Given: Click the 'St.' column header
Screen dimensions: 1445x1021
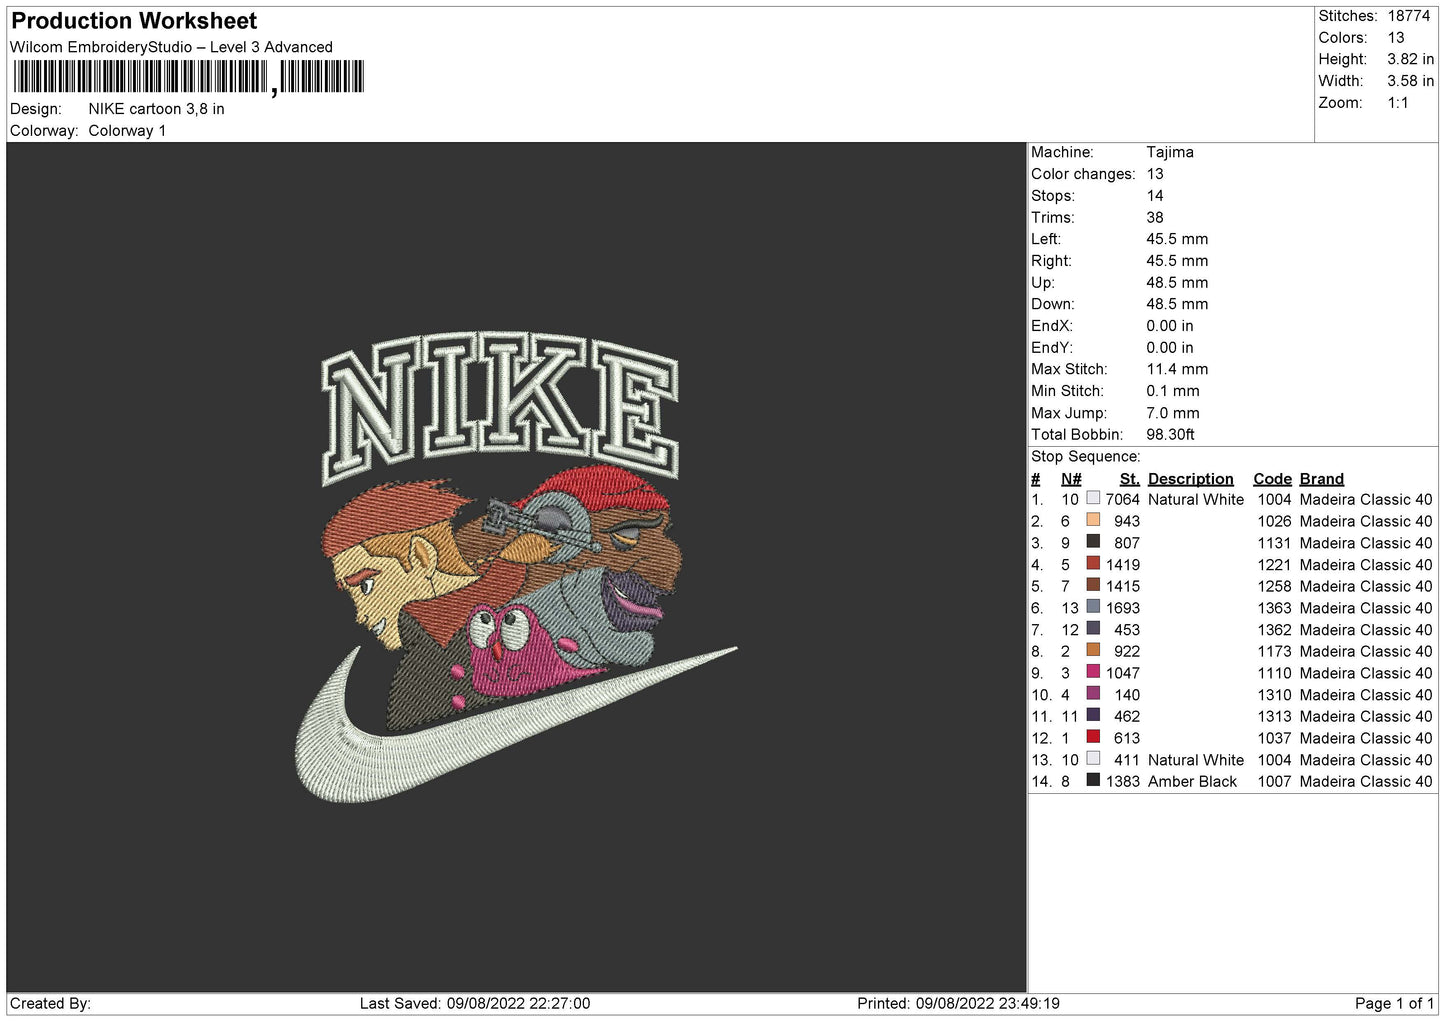Looking at the screenshot, I should 1129,479.
